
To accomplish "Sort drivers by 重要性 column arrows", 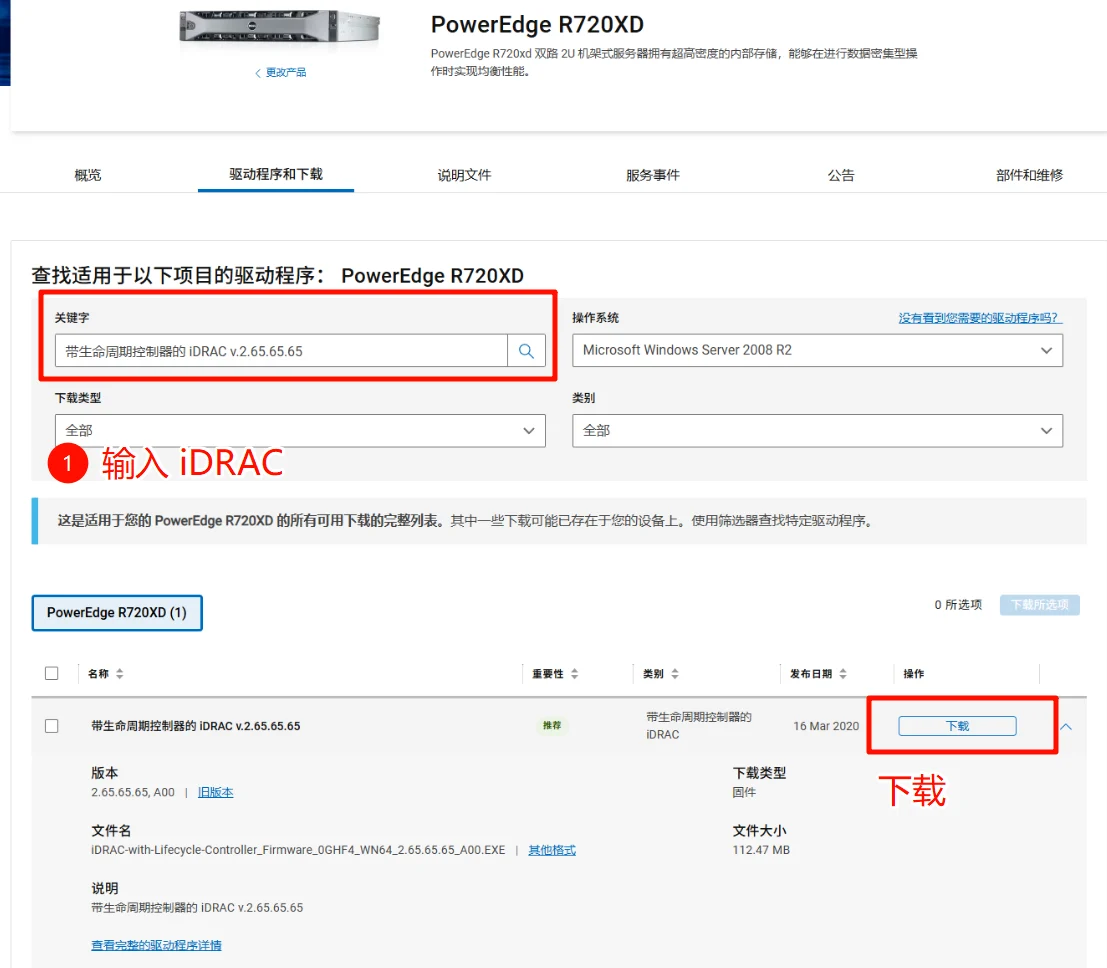I will click(574, 674).
